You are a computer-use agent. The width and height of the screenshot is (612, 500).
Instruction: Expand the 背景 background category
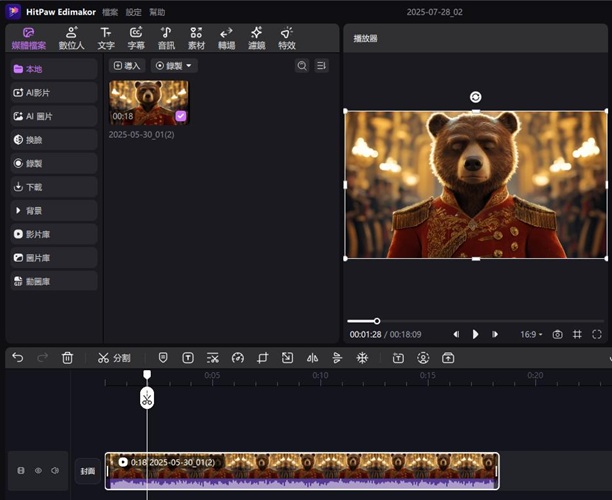[54, 210]
